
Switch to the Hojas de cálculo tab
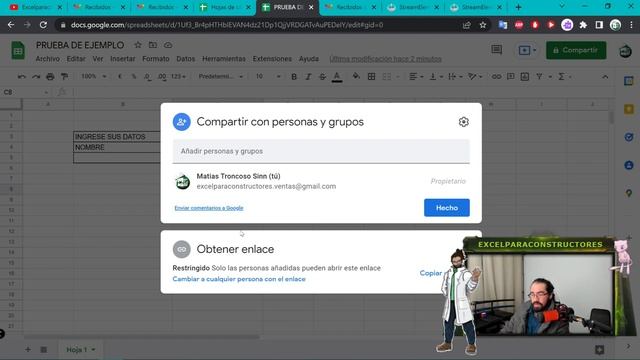[224, 7]
